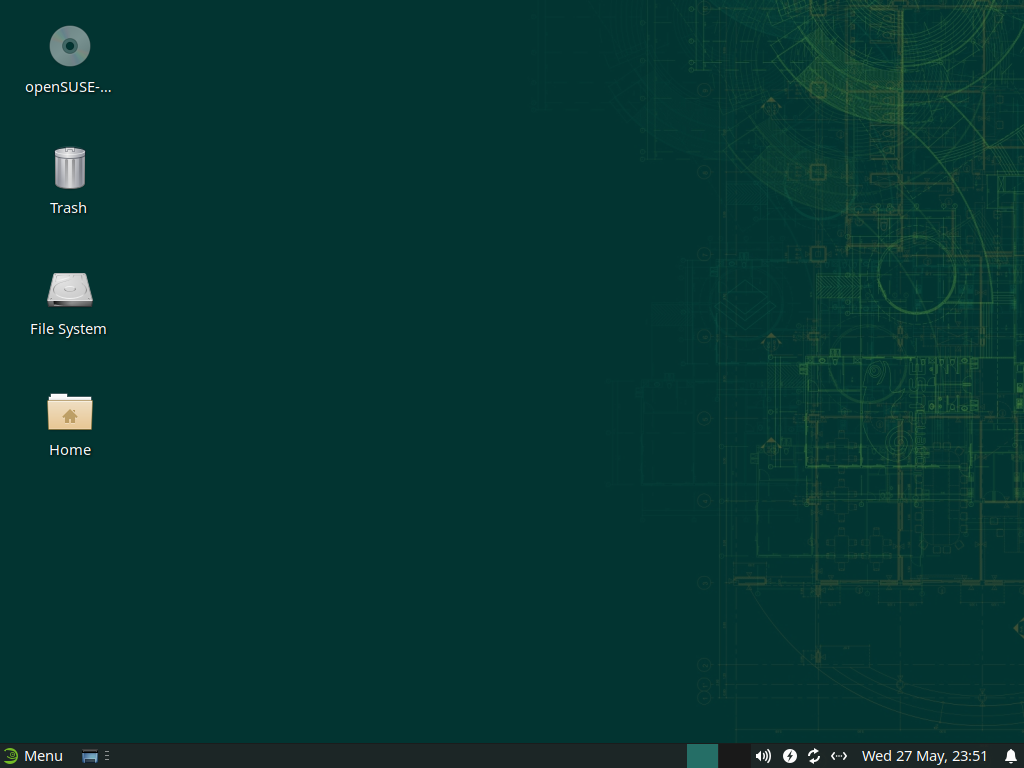Click the power manager lightning icon
Screen dimensions: 1024x768
click(x=790, y=756)
